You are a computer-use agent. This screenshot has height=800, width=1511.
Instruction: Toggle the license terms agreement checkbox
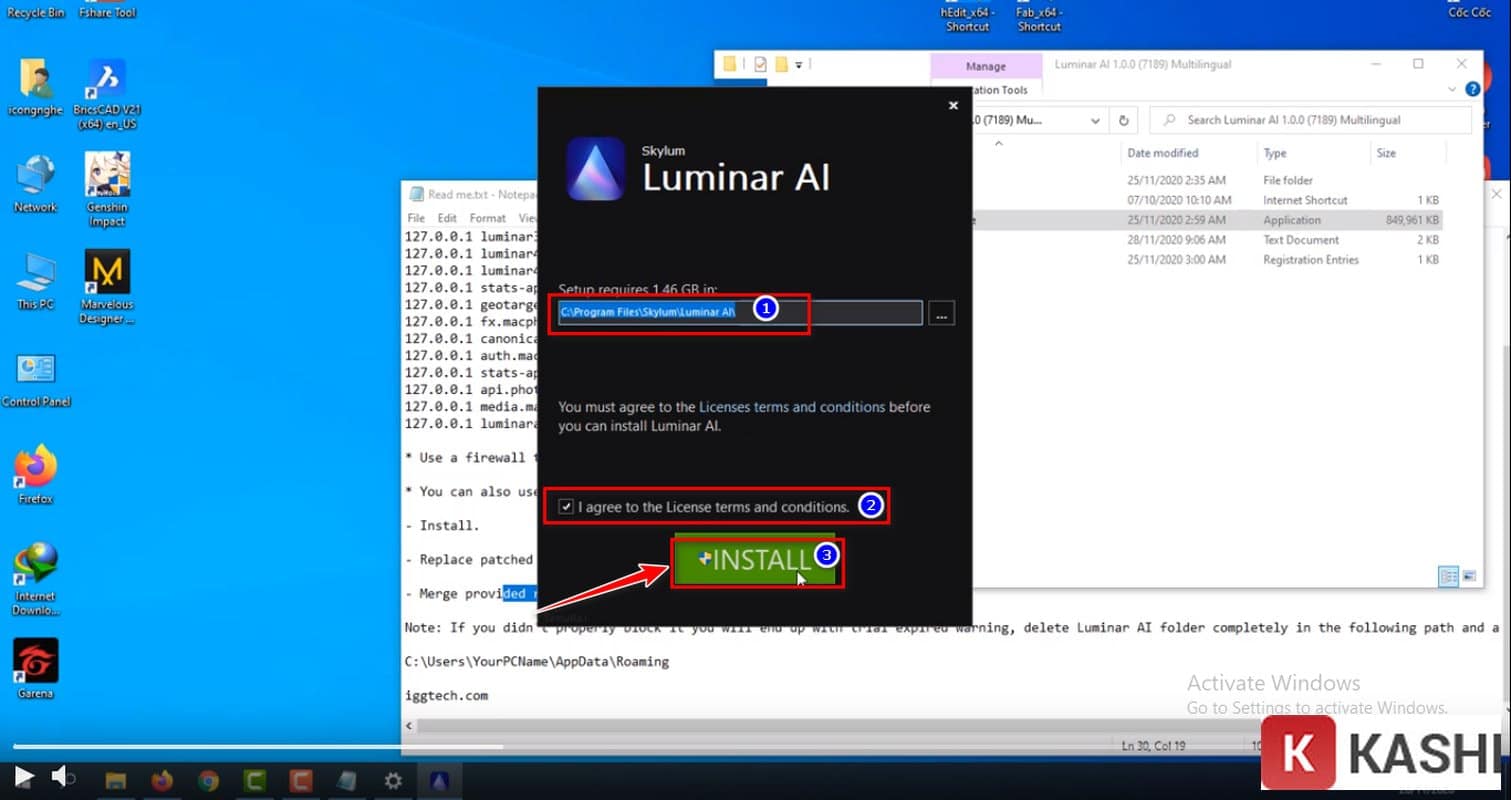566,507
